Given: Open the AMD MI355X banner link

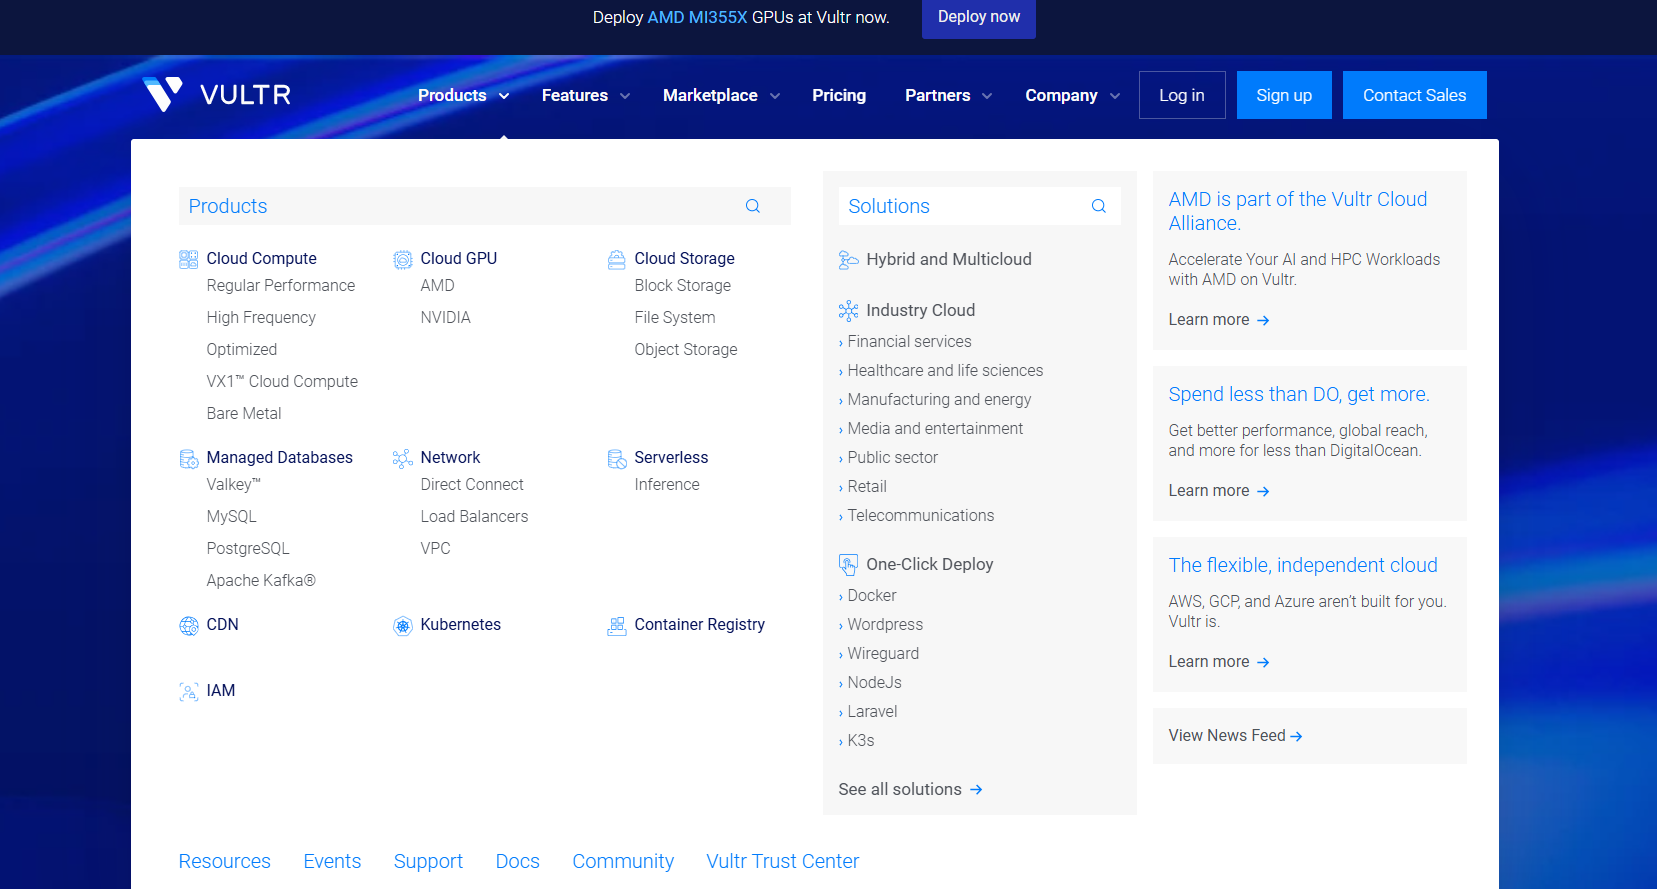Looking at the screenshot, I should tap(698, 17).
